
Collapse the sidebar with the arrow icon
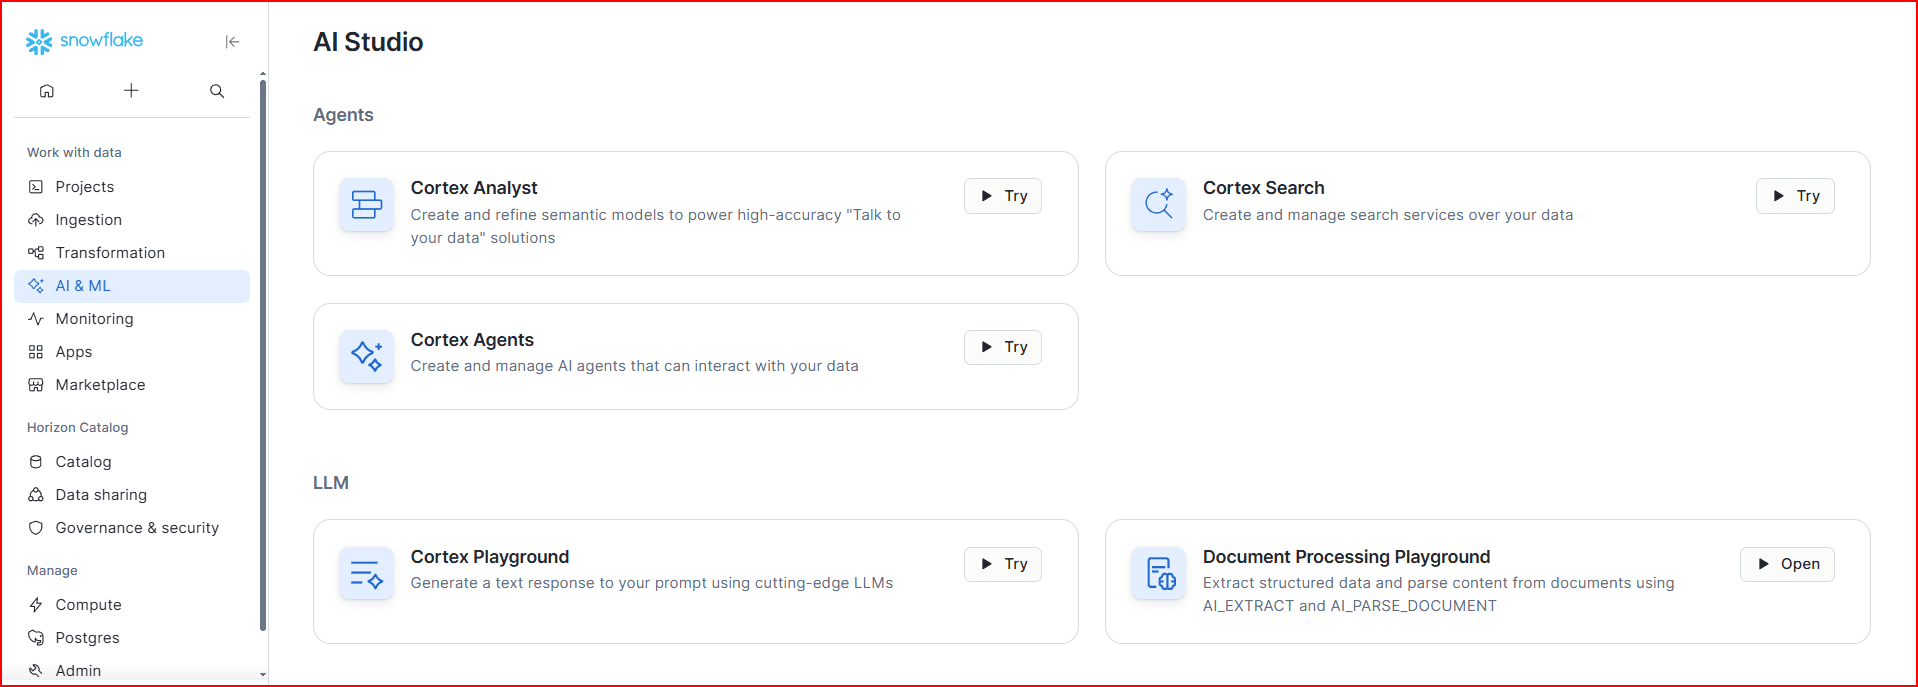pos(232,41)
